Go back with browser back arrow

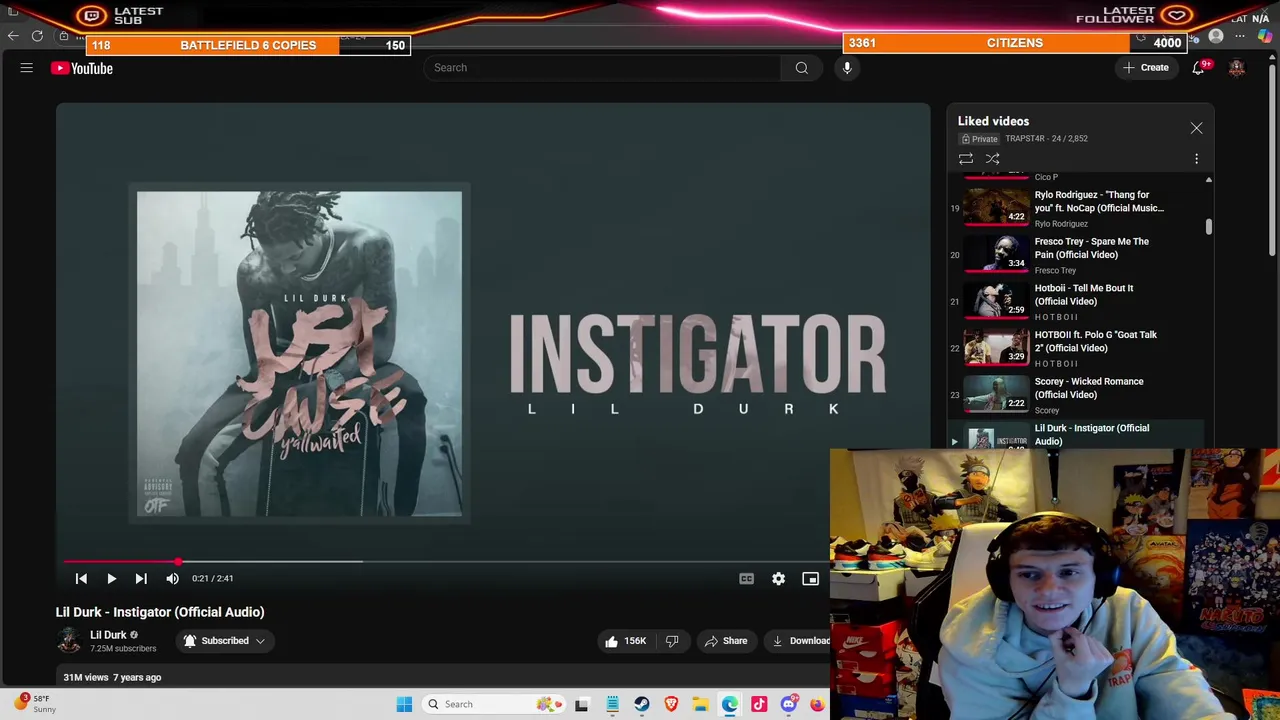pyautogui.click(x=13, y=36)
